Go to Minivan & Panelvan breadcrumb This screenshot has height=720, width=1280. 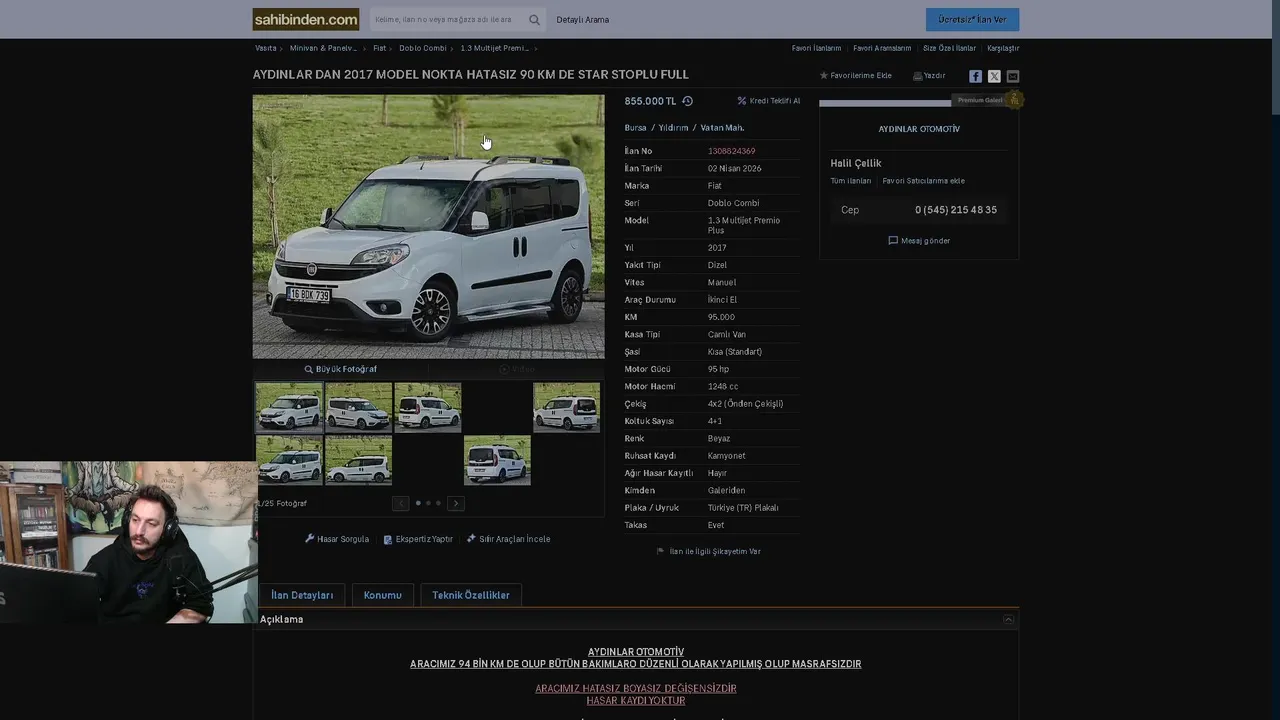(x=323, y=48)
